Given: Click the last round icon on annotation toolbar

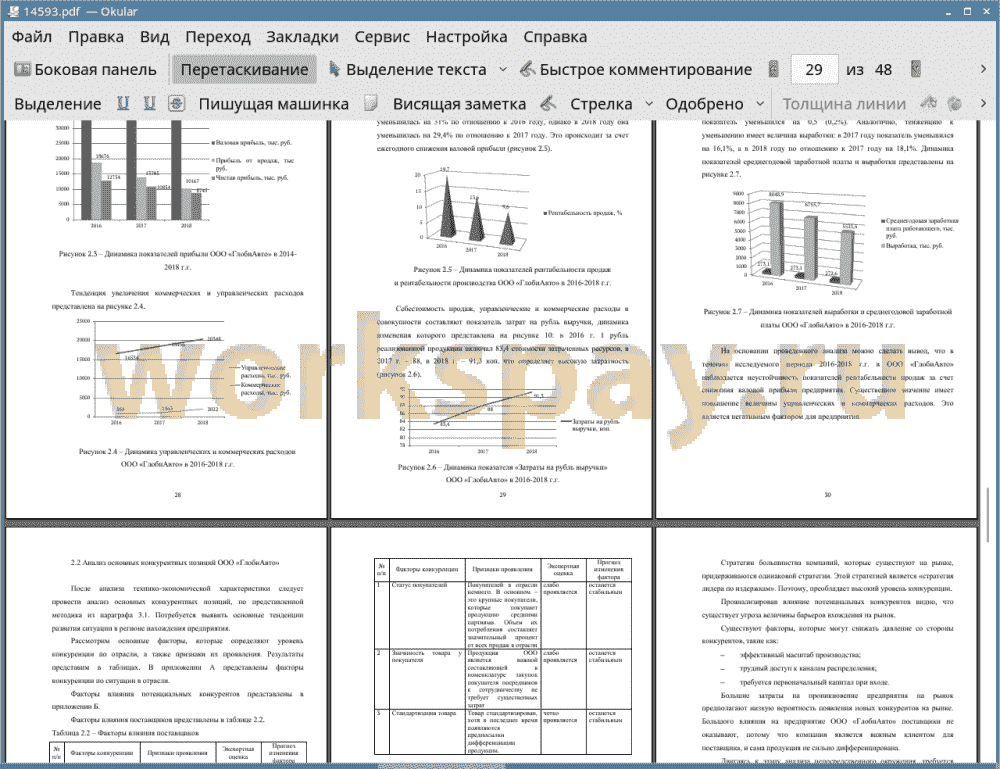Looking at the screenshot, I should coord(955,103).
